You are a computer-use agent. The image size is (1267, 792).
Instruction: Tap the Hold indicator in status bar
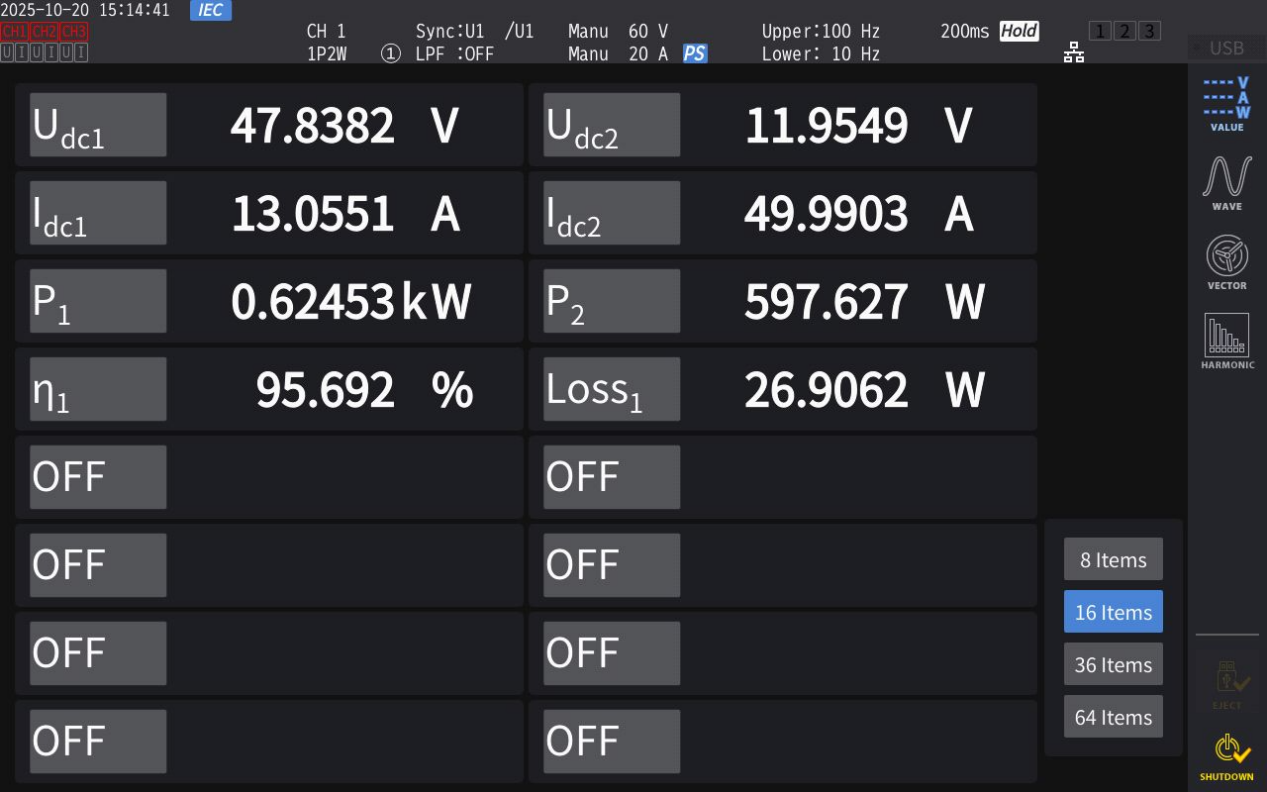[1019, 31]
